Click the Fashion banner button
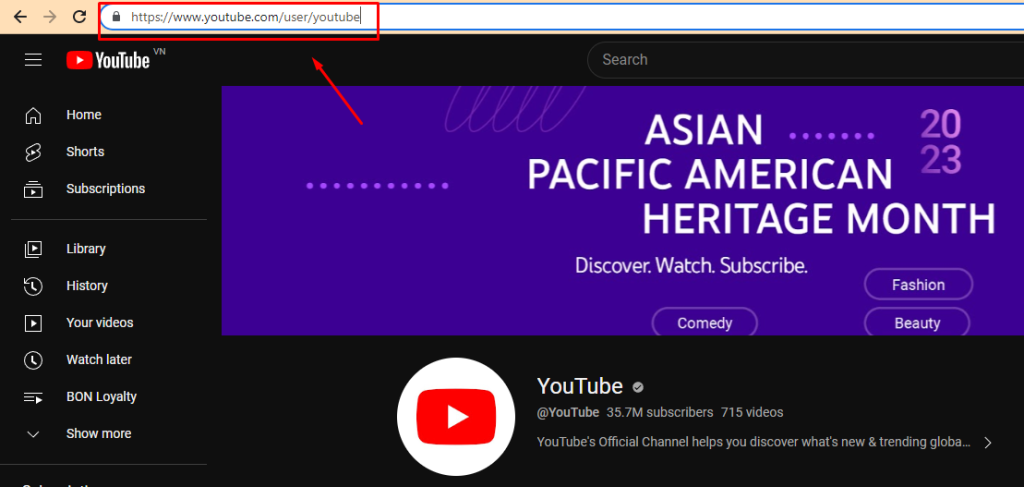The image size is (1024, 487). pyautogui.click(x=918, y=285)
